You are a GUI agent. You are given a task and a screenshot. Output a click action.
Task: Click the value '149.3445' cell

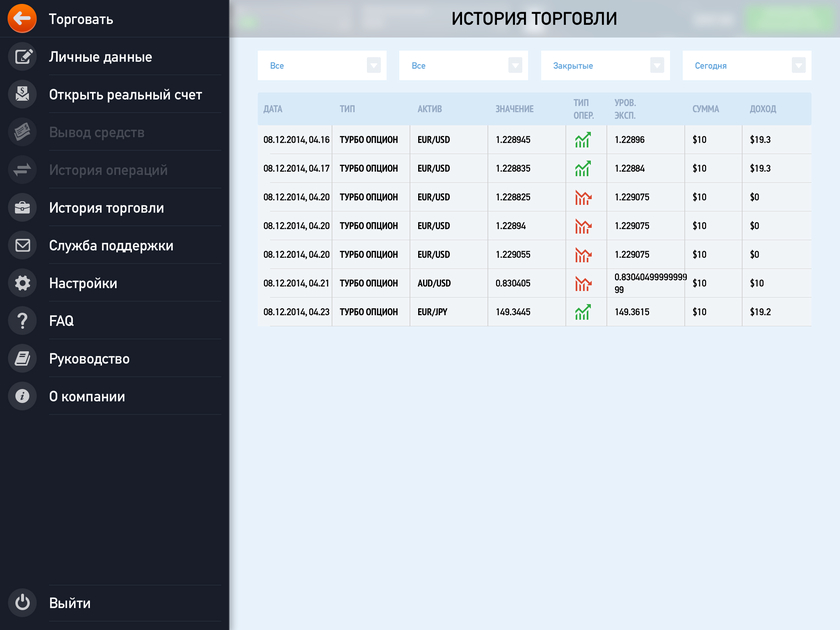pos(513,312)
